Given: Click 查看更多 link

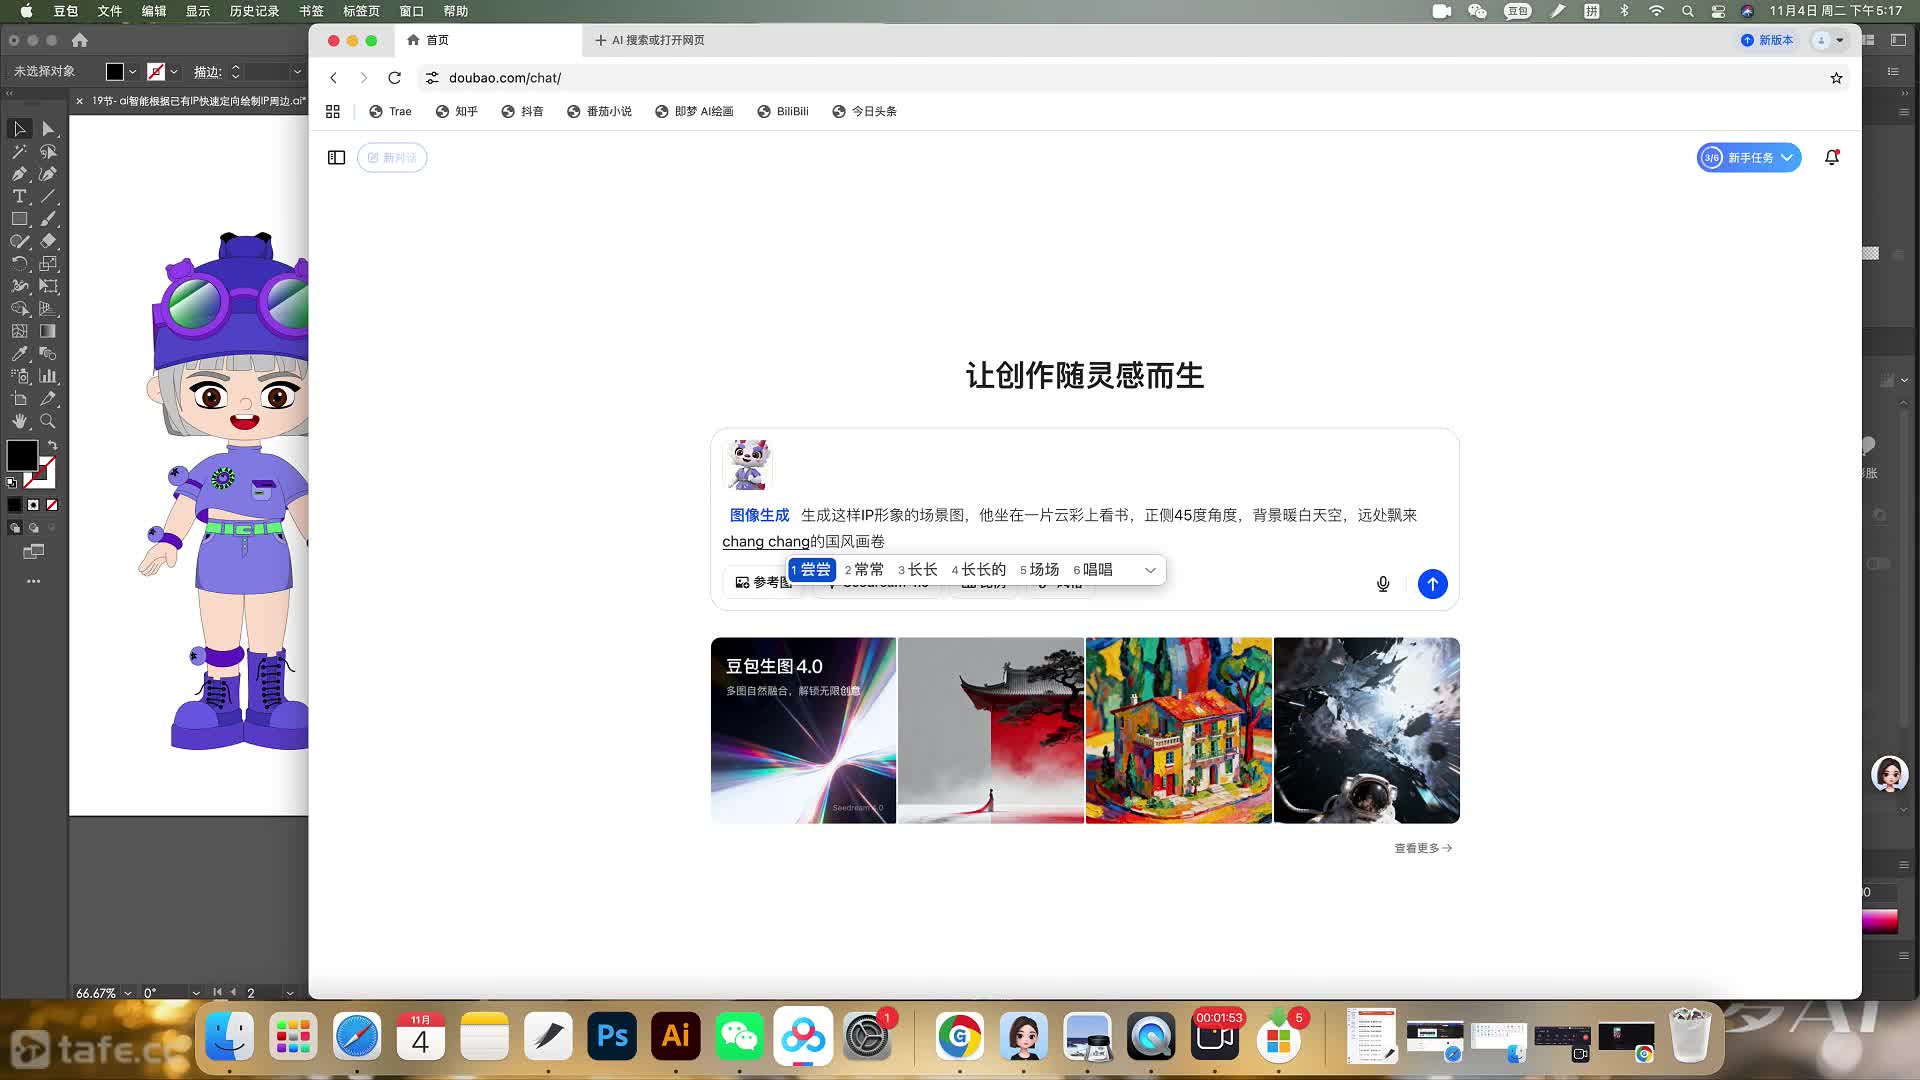Looking at the screenshot, I should point(1423,848).
